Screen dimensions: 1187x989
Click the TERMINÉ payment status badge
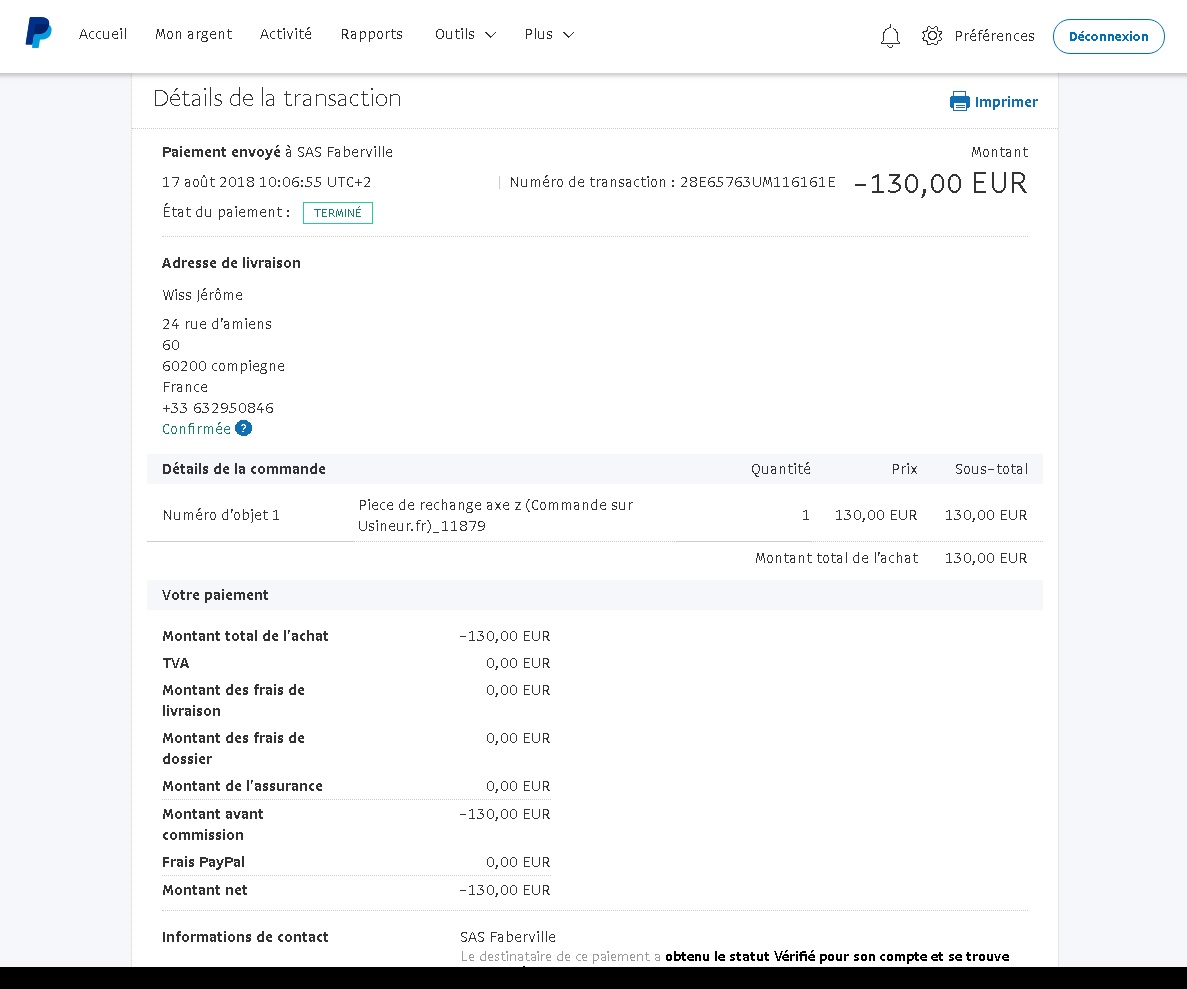[338, 213]
